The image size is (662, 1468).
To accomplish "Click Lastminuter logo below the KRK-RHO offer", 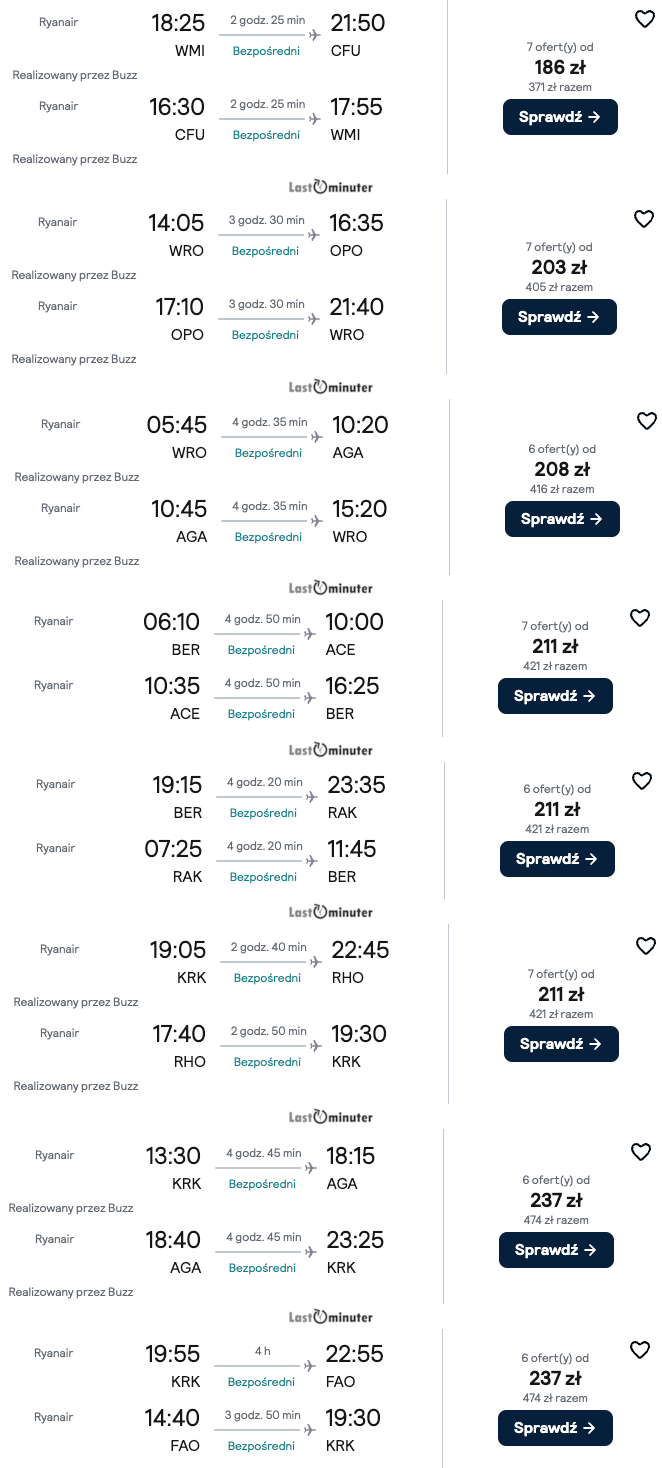I will [331, 1117].
